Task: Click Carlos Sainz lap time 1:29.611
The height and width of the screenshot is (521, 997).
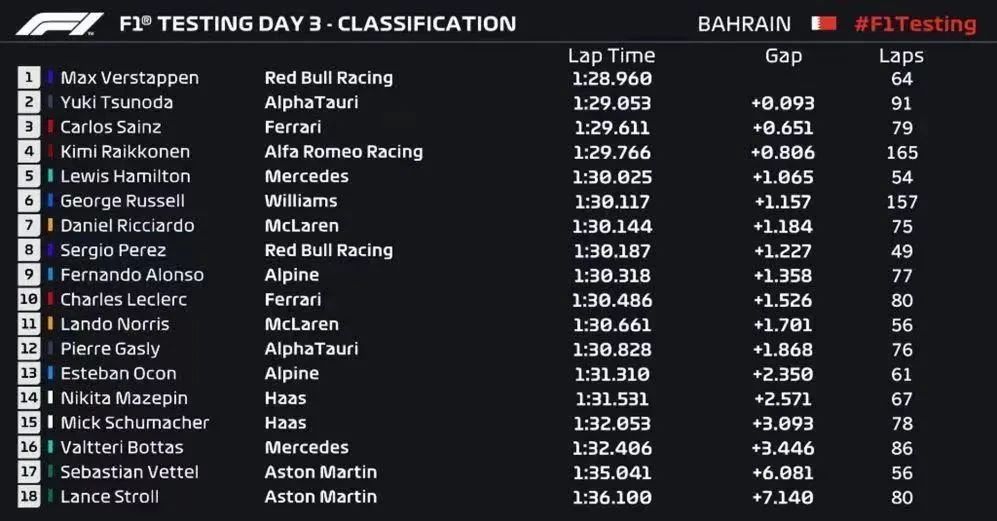Action: coord(612,128)
